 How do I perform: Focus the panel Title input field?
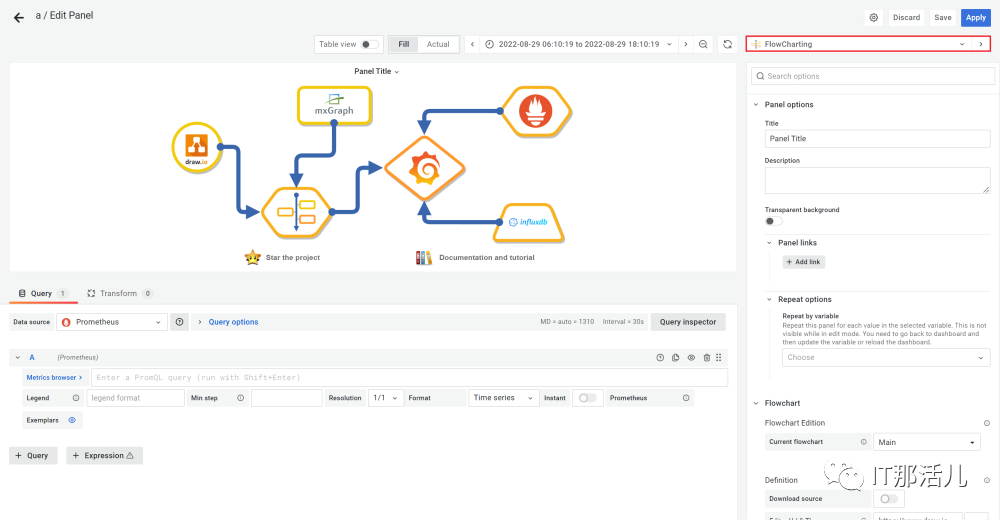point(878,138)
